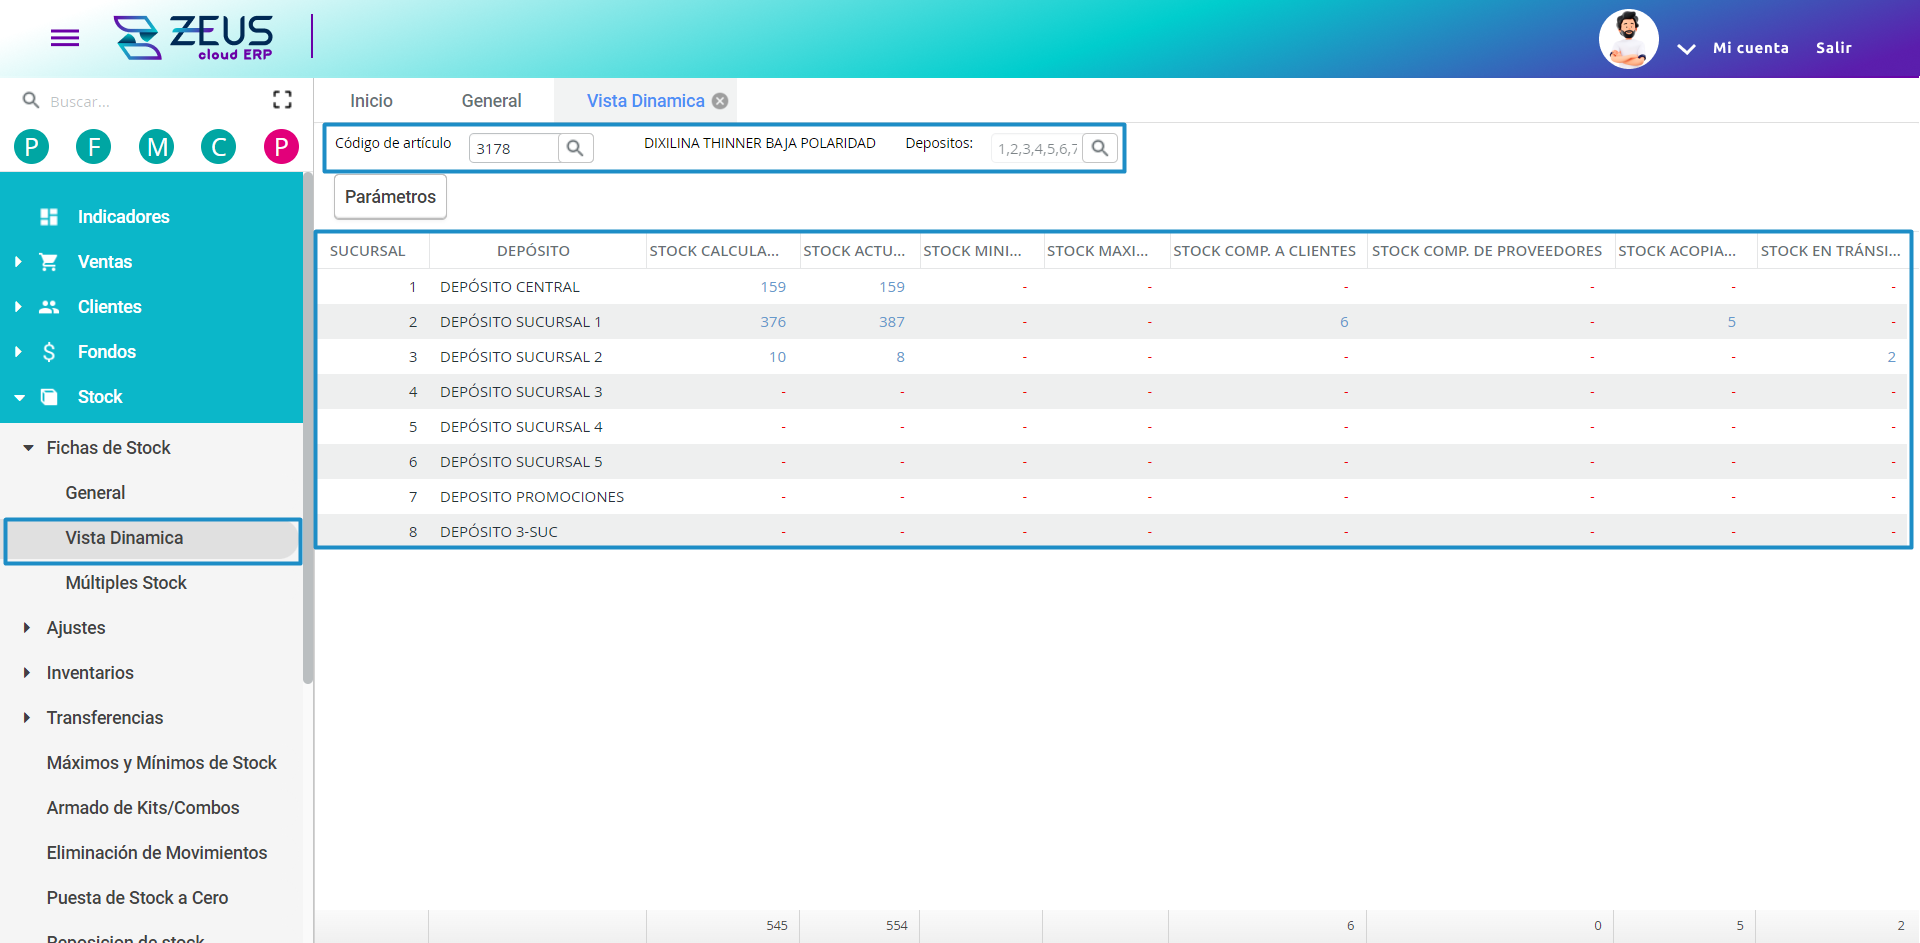
Task: Click the fullscreen expand icon above sidebar
Action: coord(282,99)
